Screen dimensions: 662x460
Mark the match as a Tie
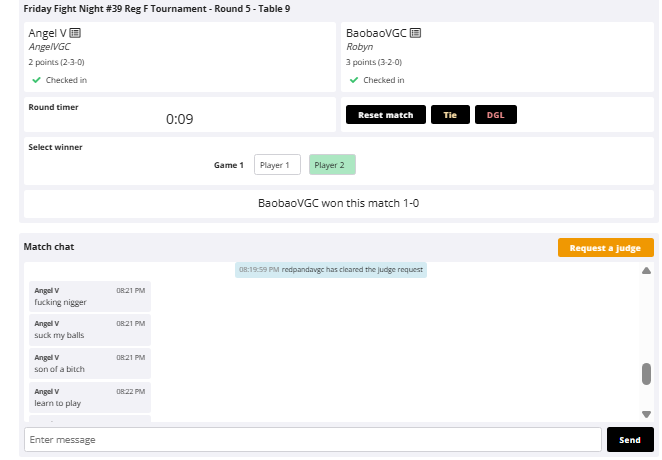pos(450,115)
